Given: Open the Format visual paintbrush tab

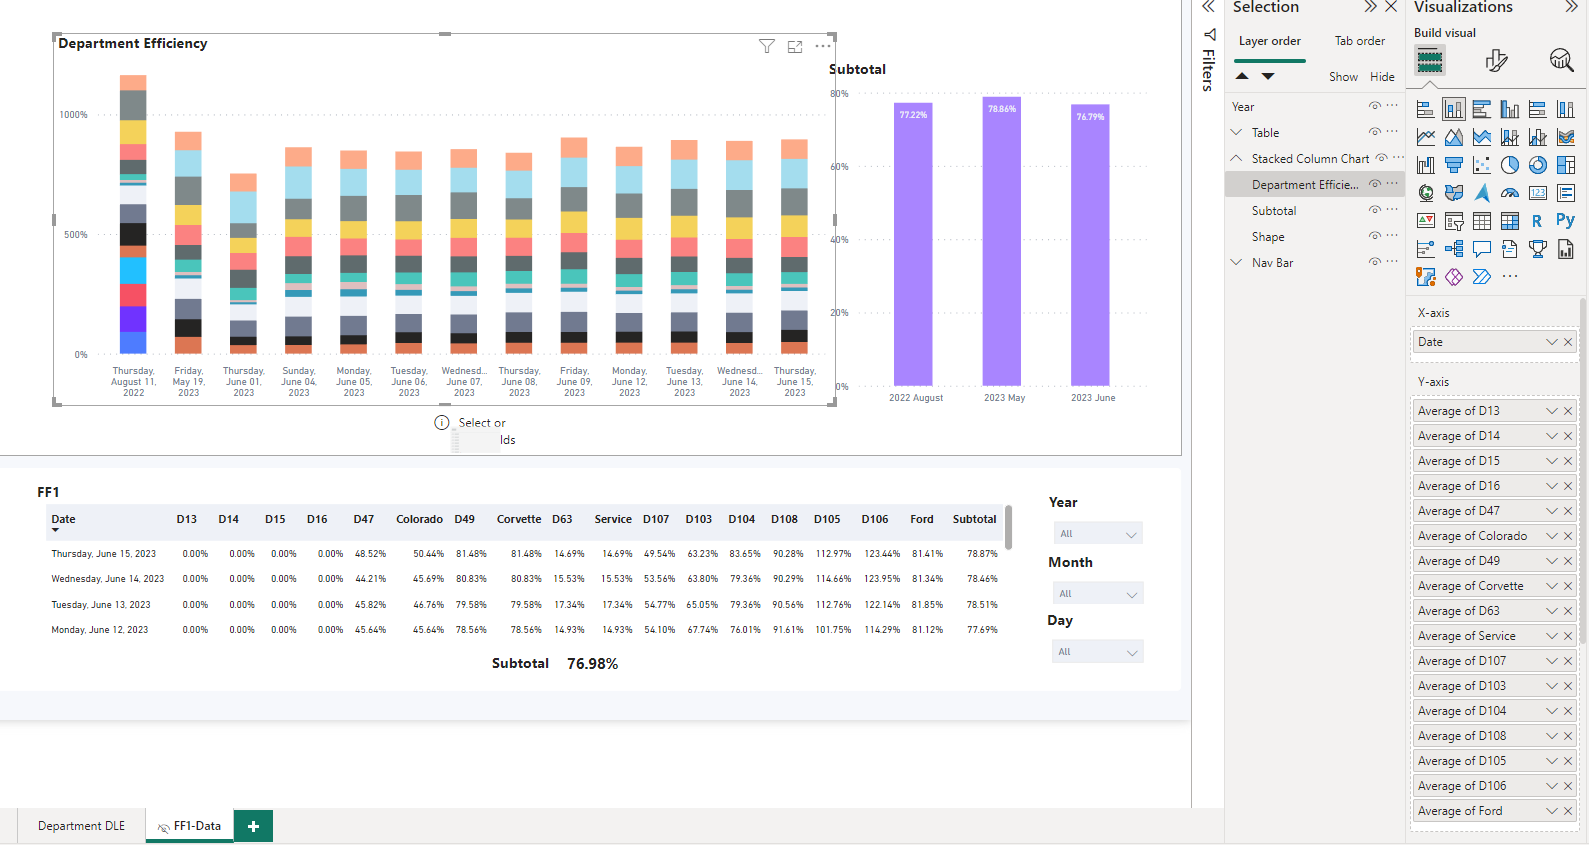Looking at the screenshot, I should (x=1496, y=61).
